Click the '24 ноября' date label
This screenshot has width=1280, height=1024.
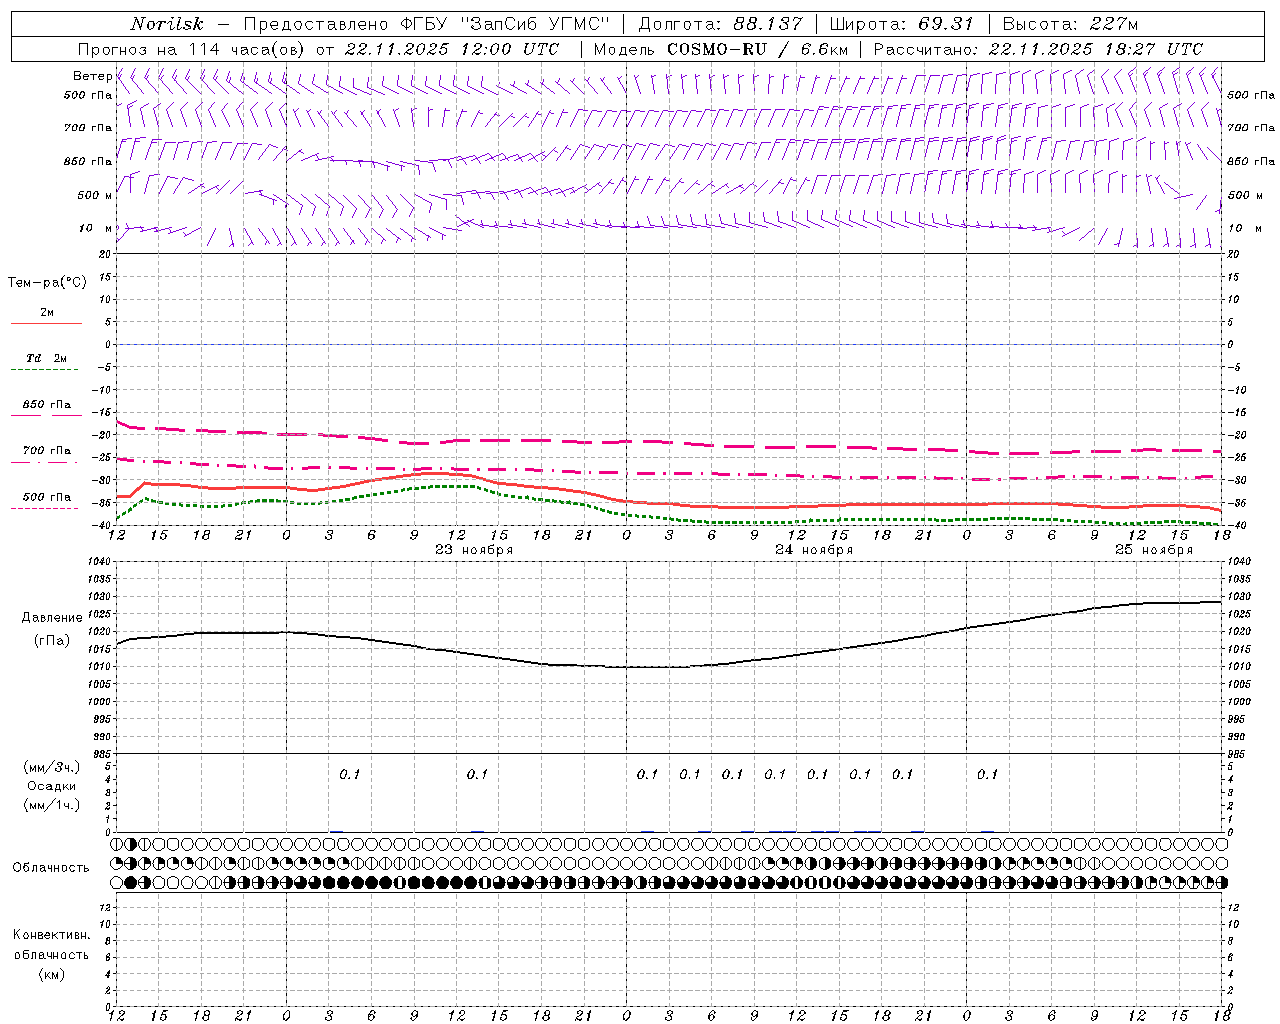[x=814, y=550]
